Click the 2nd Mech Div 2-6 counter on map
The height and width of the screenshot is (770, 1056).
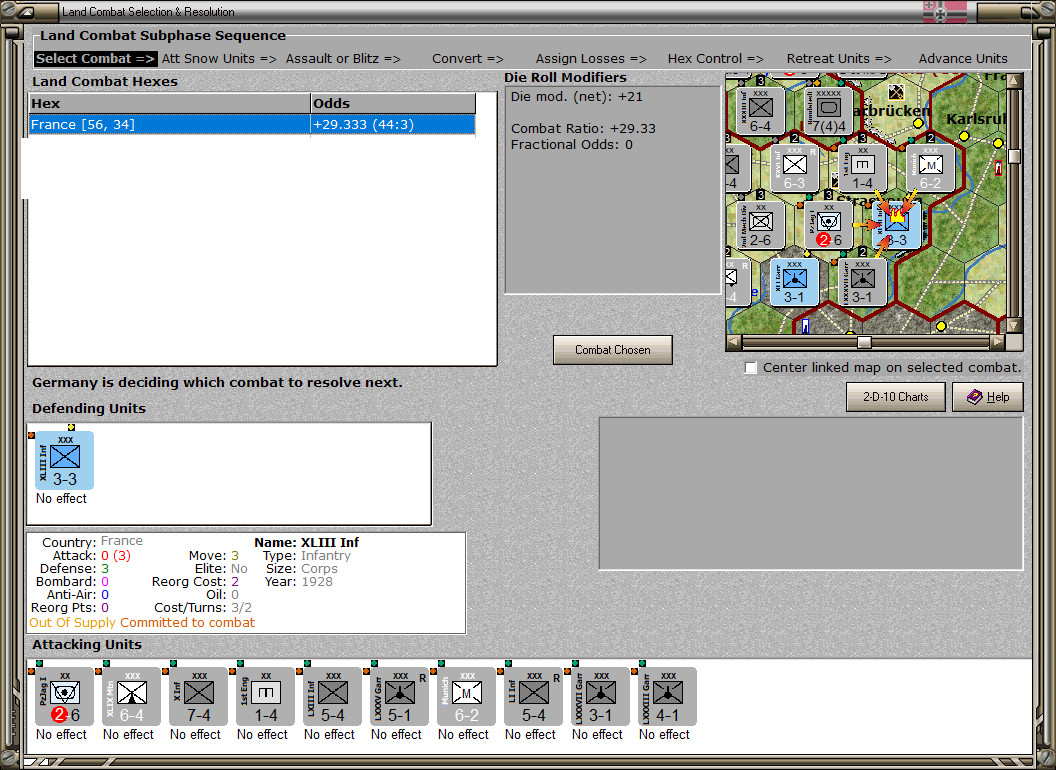[x=760, y=225]
